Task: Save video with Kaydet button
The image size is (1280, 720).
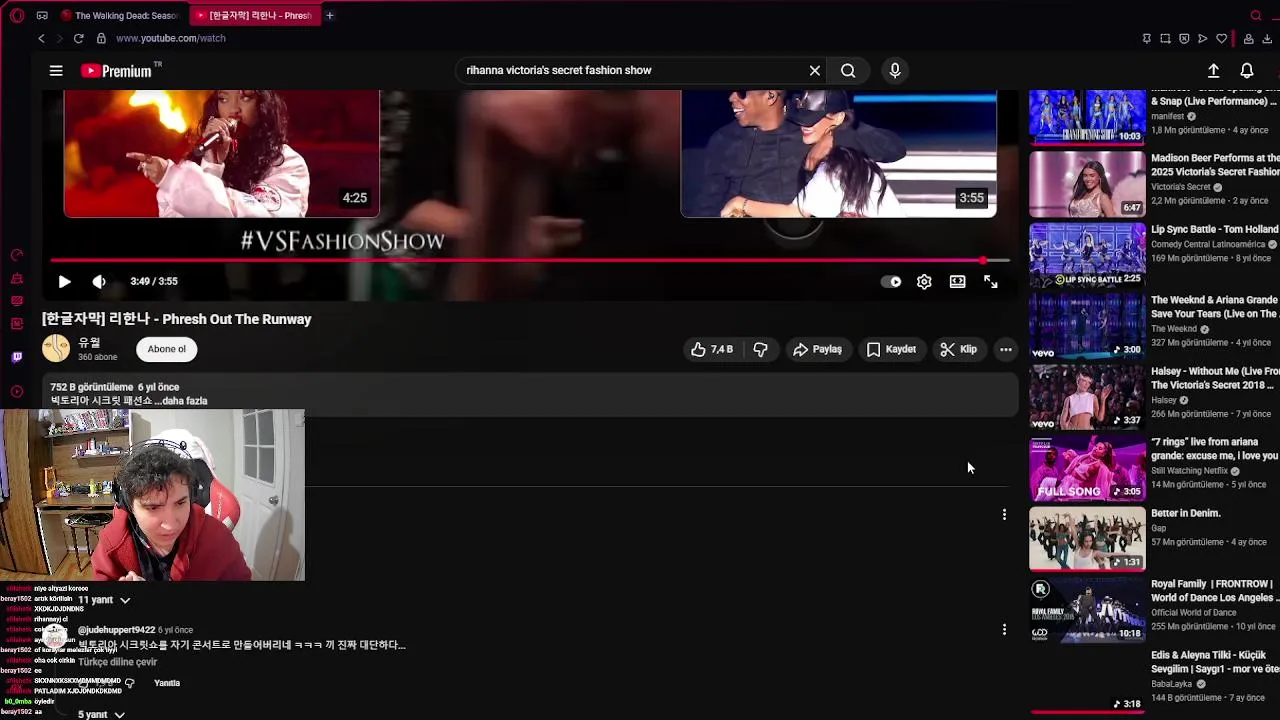Action: click(891, 349)
